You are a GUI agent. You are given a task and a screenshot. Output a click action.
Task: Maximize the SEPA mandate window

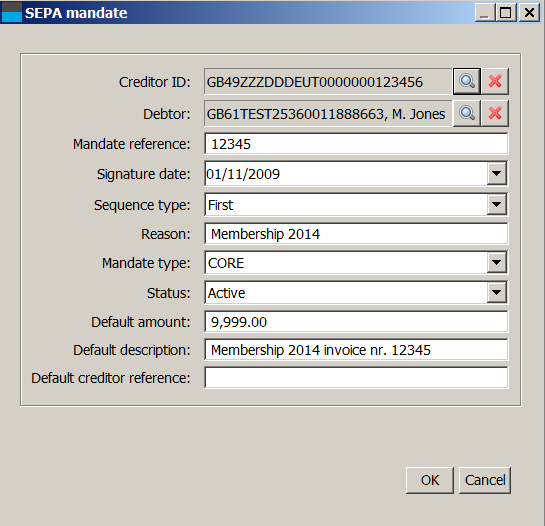[x=506, y=13]
